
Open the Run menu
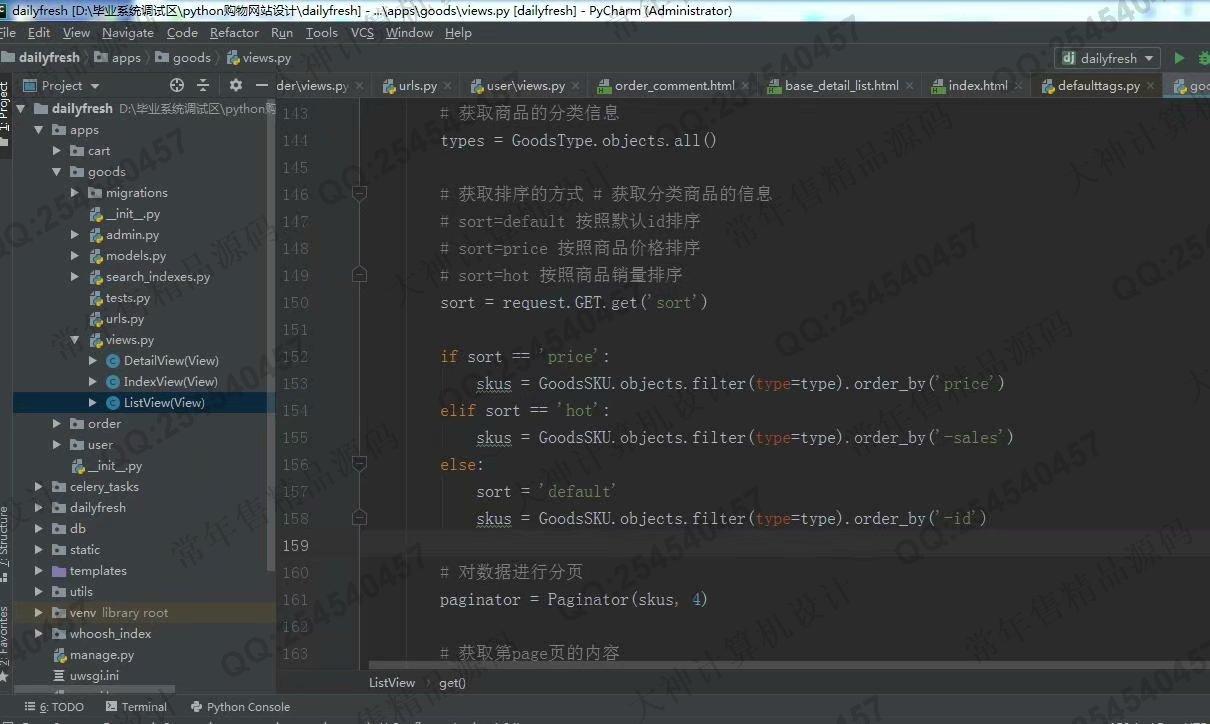tap(282, 33)
